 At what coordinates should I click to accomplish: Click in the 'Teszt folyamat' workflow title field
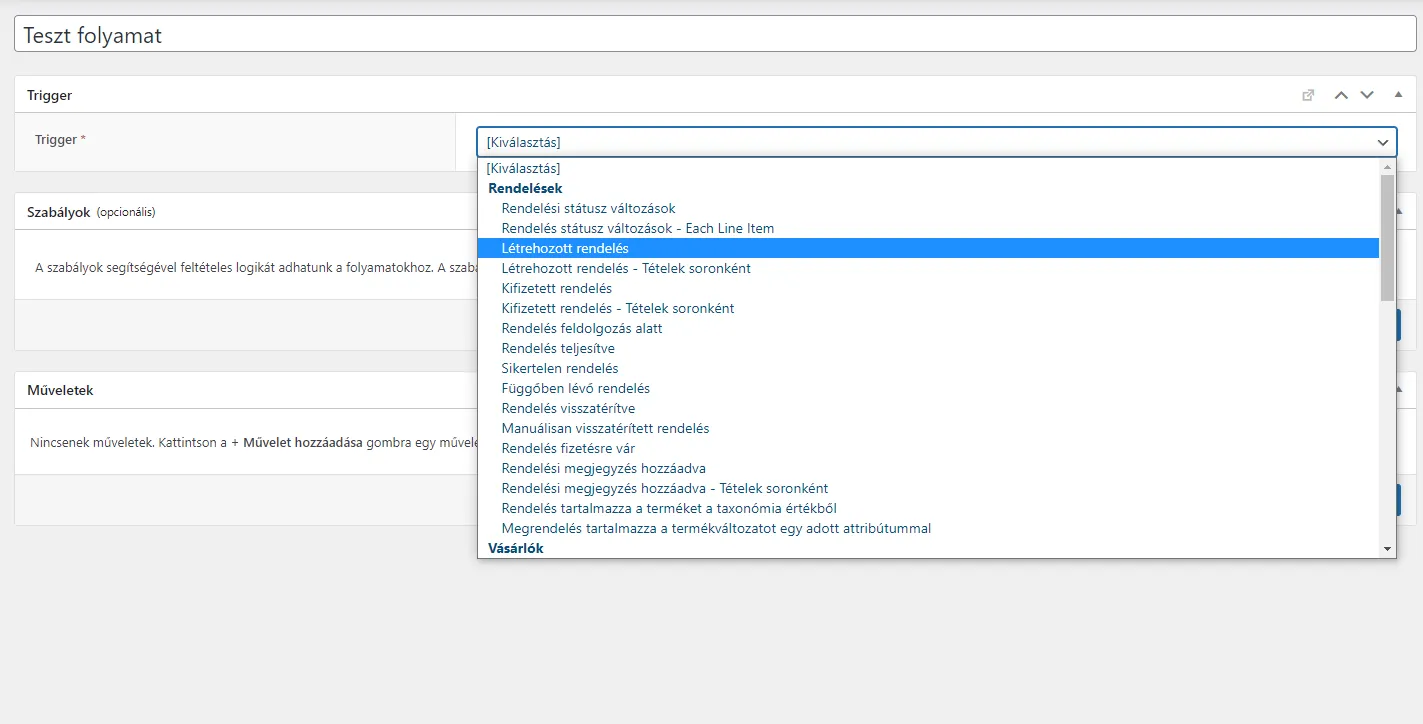[715, 36]
